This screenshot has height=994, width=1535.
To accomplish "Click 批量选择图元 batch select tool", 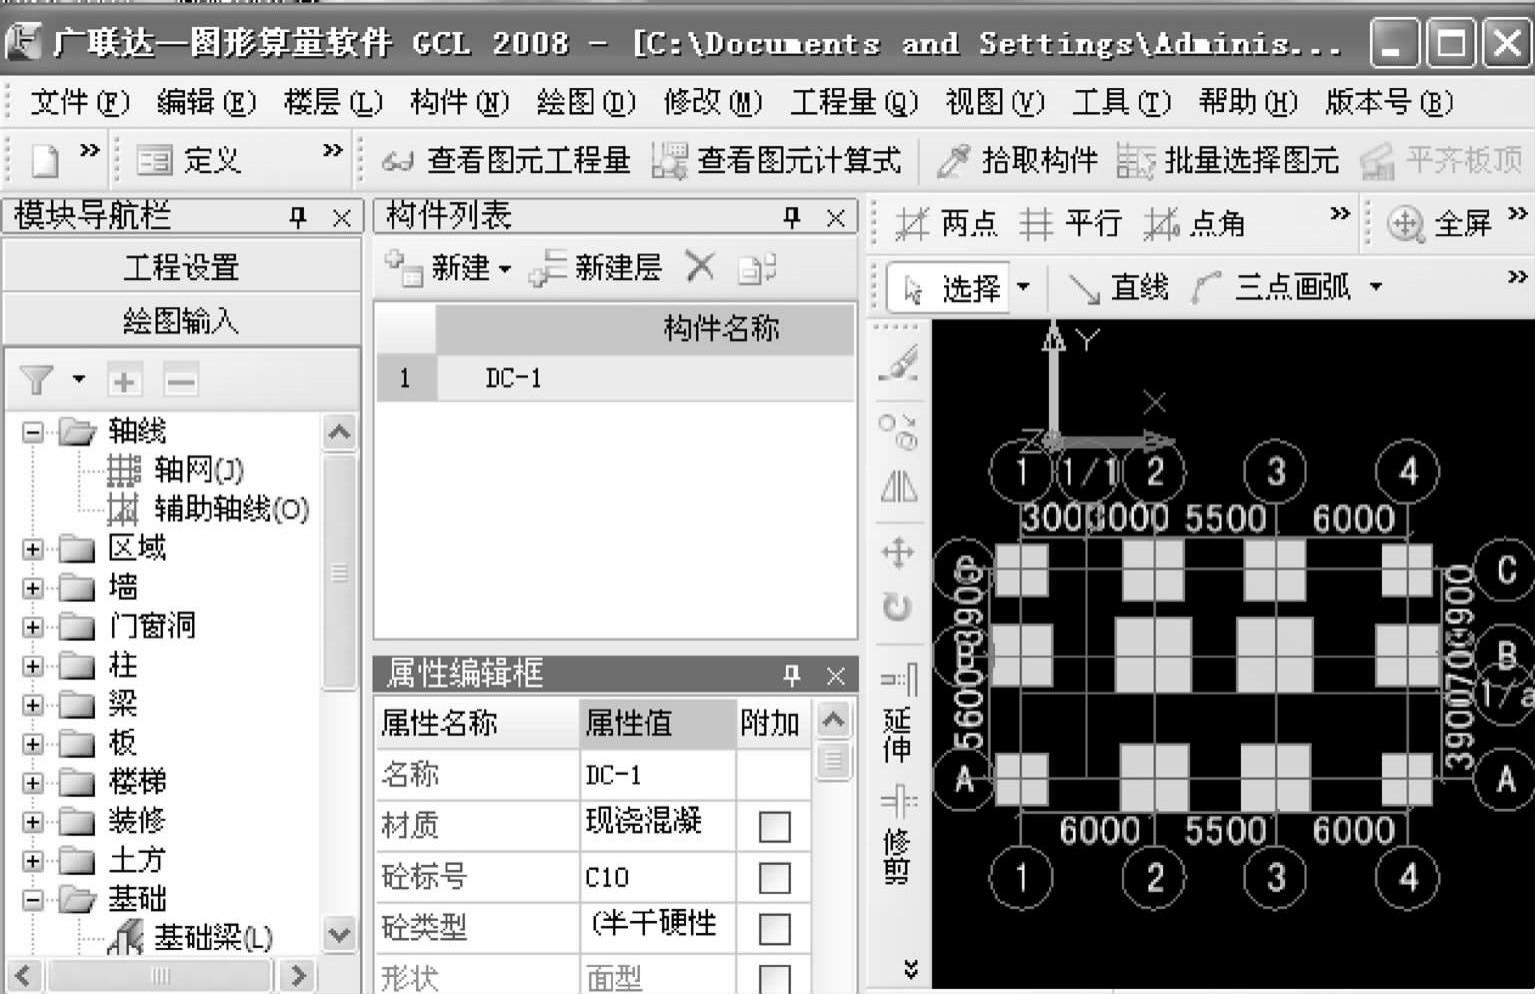I will pyautogui.click(x=1227, y=160).
